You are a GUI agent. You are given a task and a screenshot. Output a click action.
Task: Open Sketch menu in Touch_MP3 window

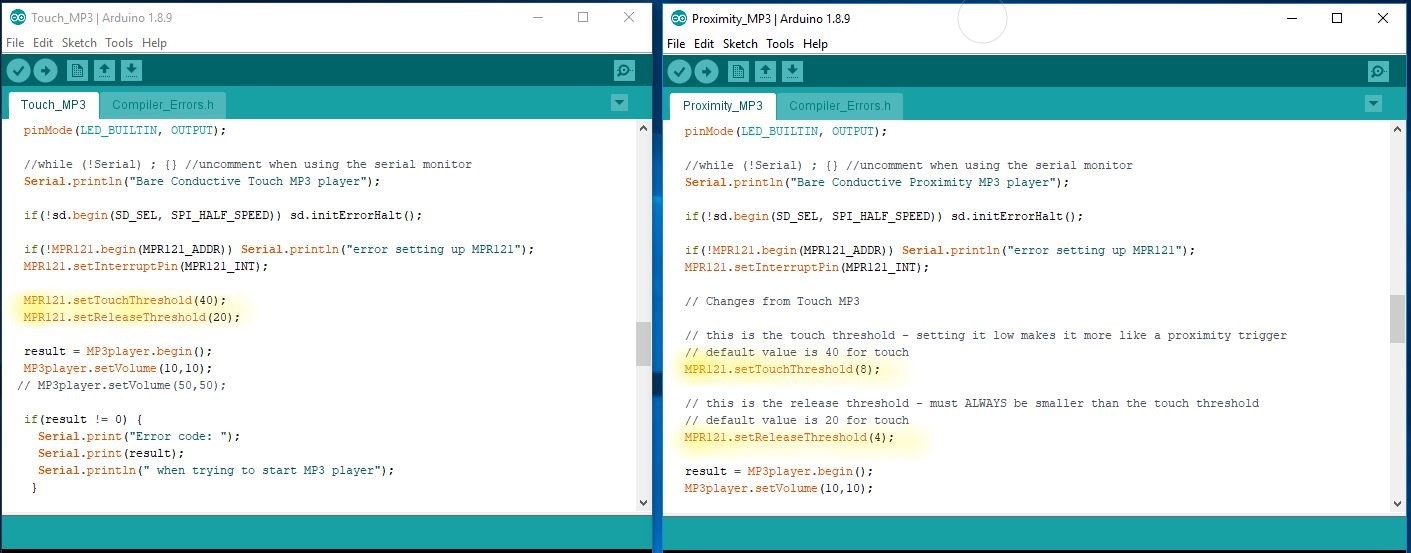pyautogui.click(x=80, y=43)
